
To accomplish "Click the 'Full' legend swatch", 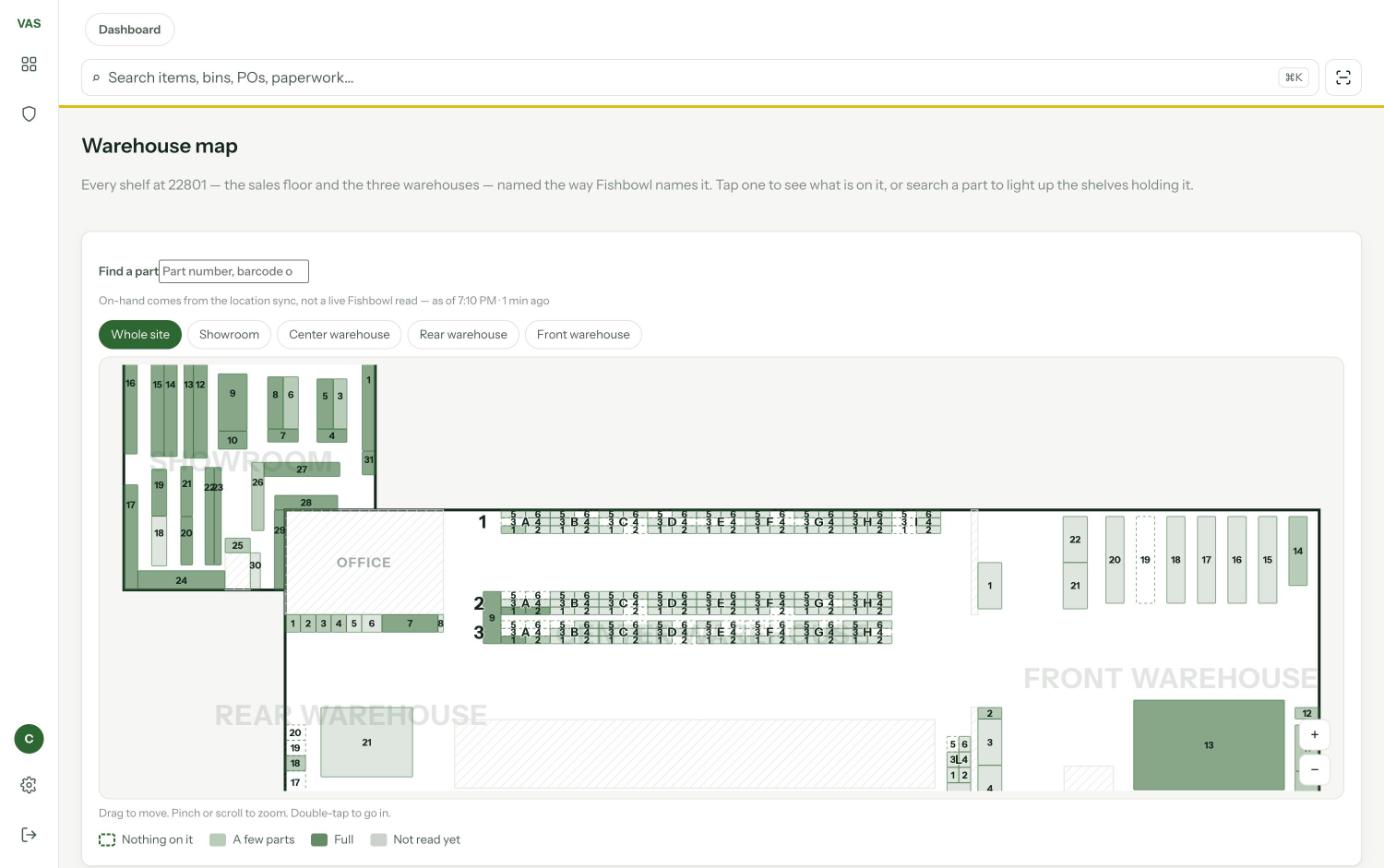I will (319, 840).
